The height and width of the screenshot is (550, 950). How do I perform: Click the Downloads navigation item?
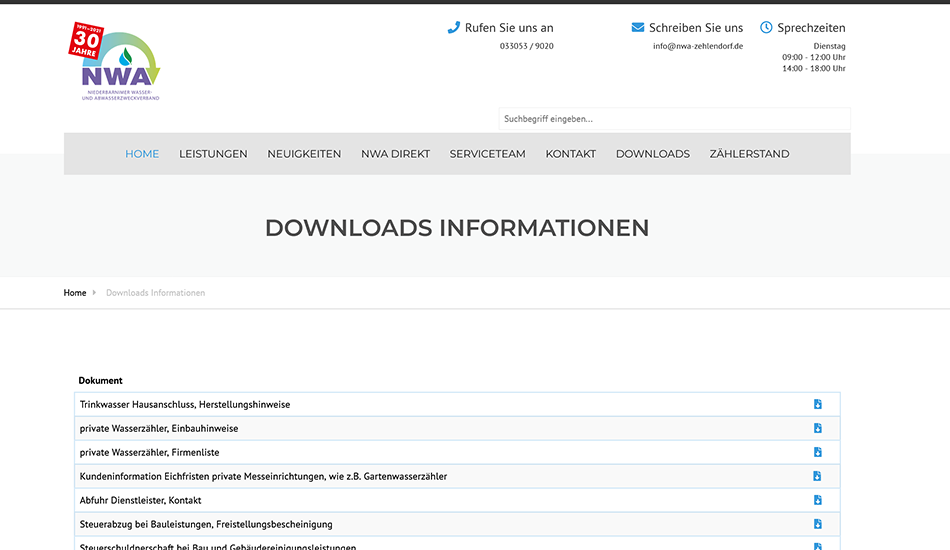point(652,154)
